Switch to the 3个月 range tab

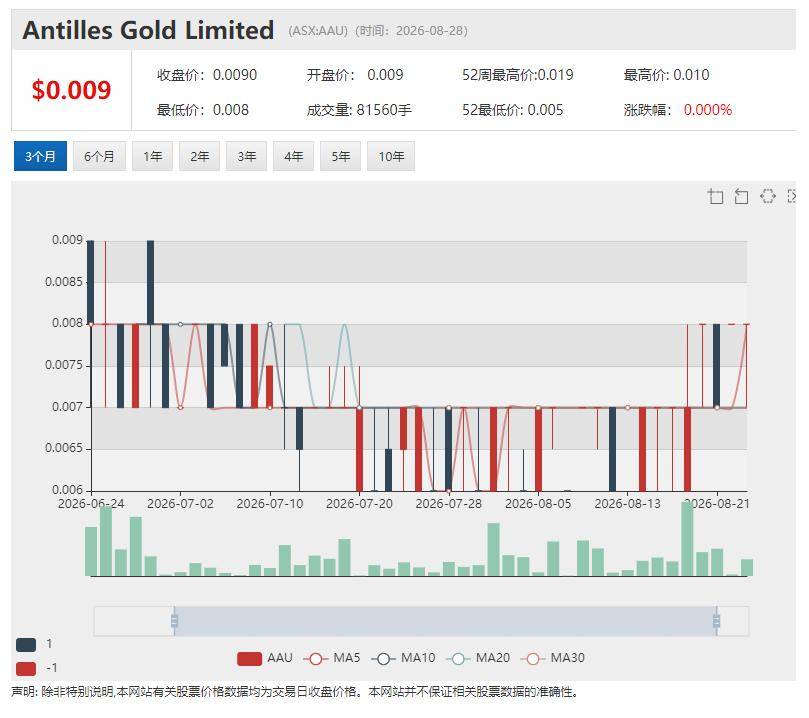40,156
